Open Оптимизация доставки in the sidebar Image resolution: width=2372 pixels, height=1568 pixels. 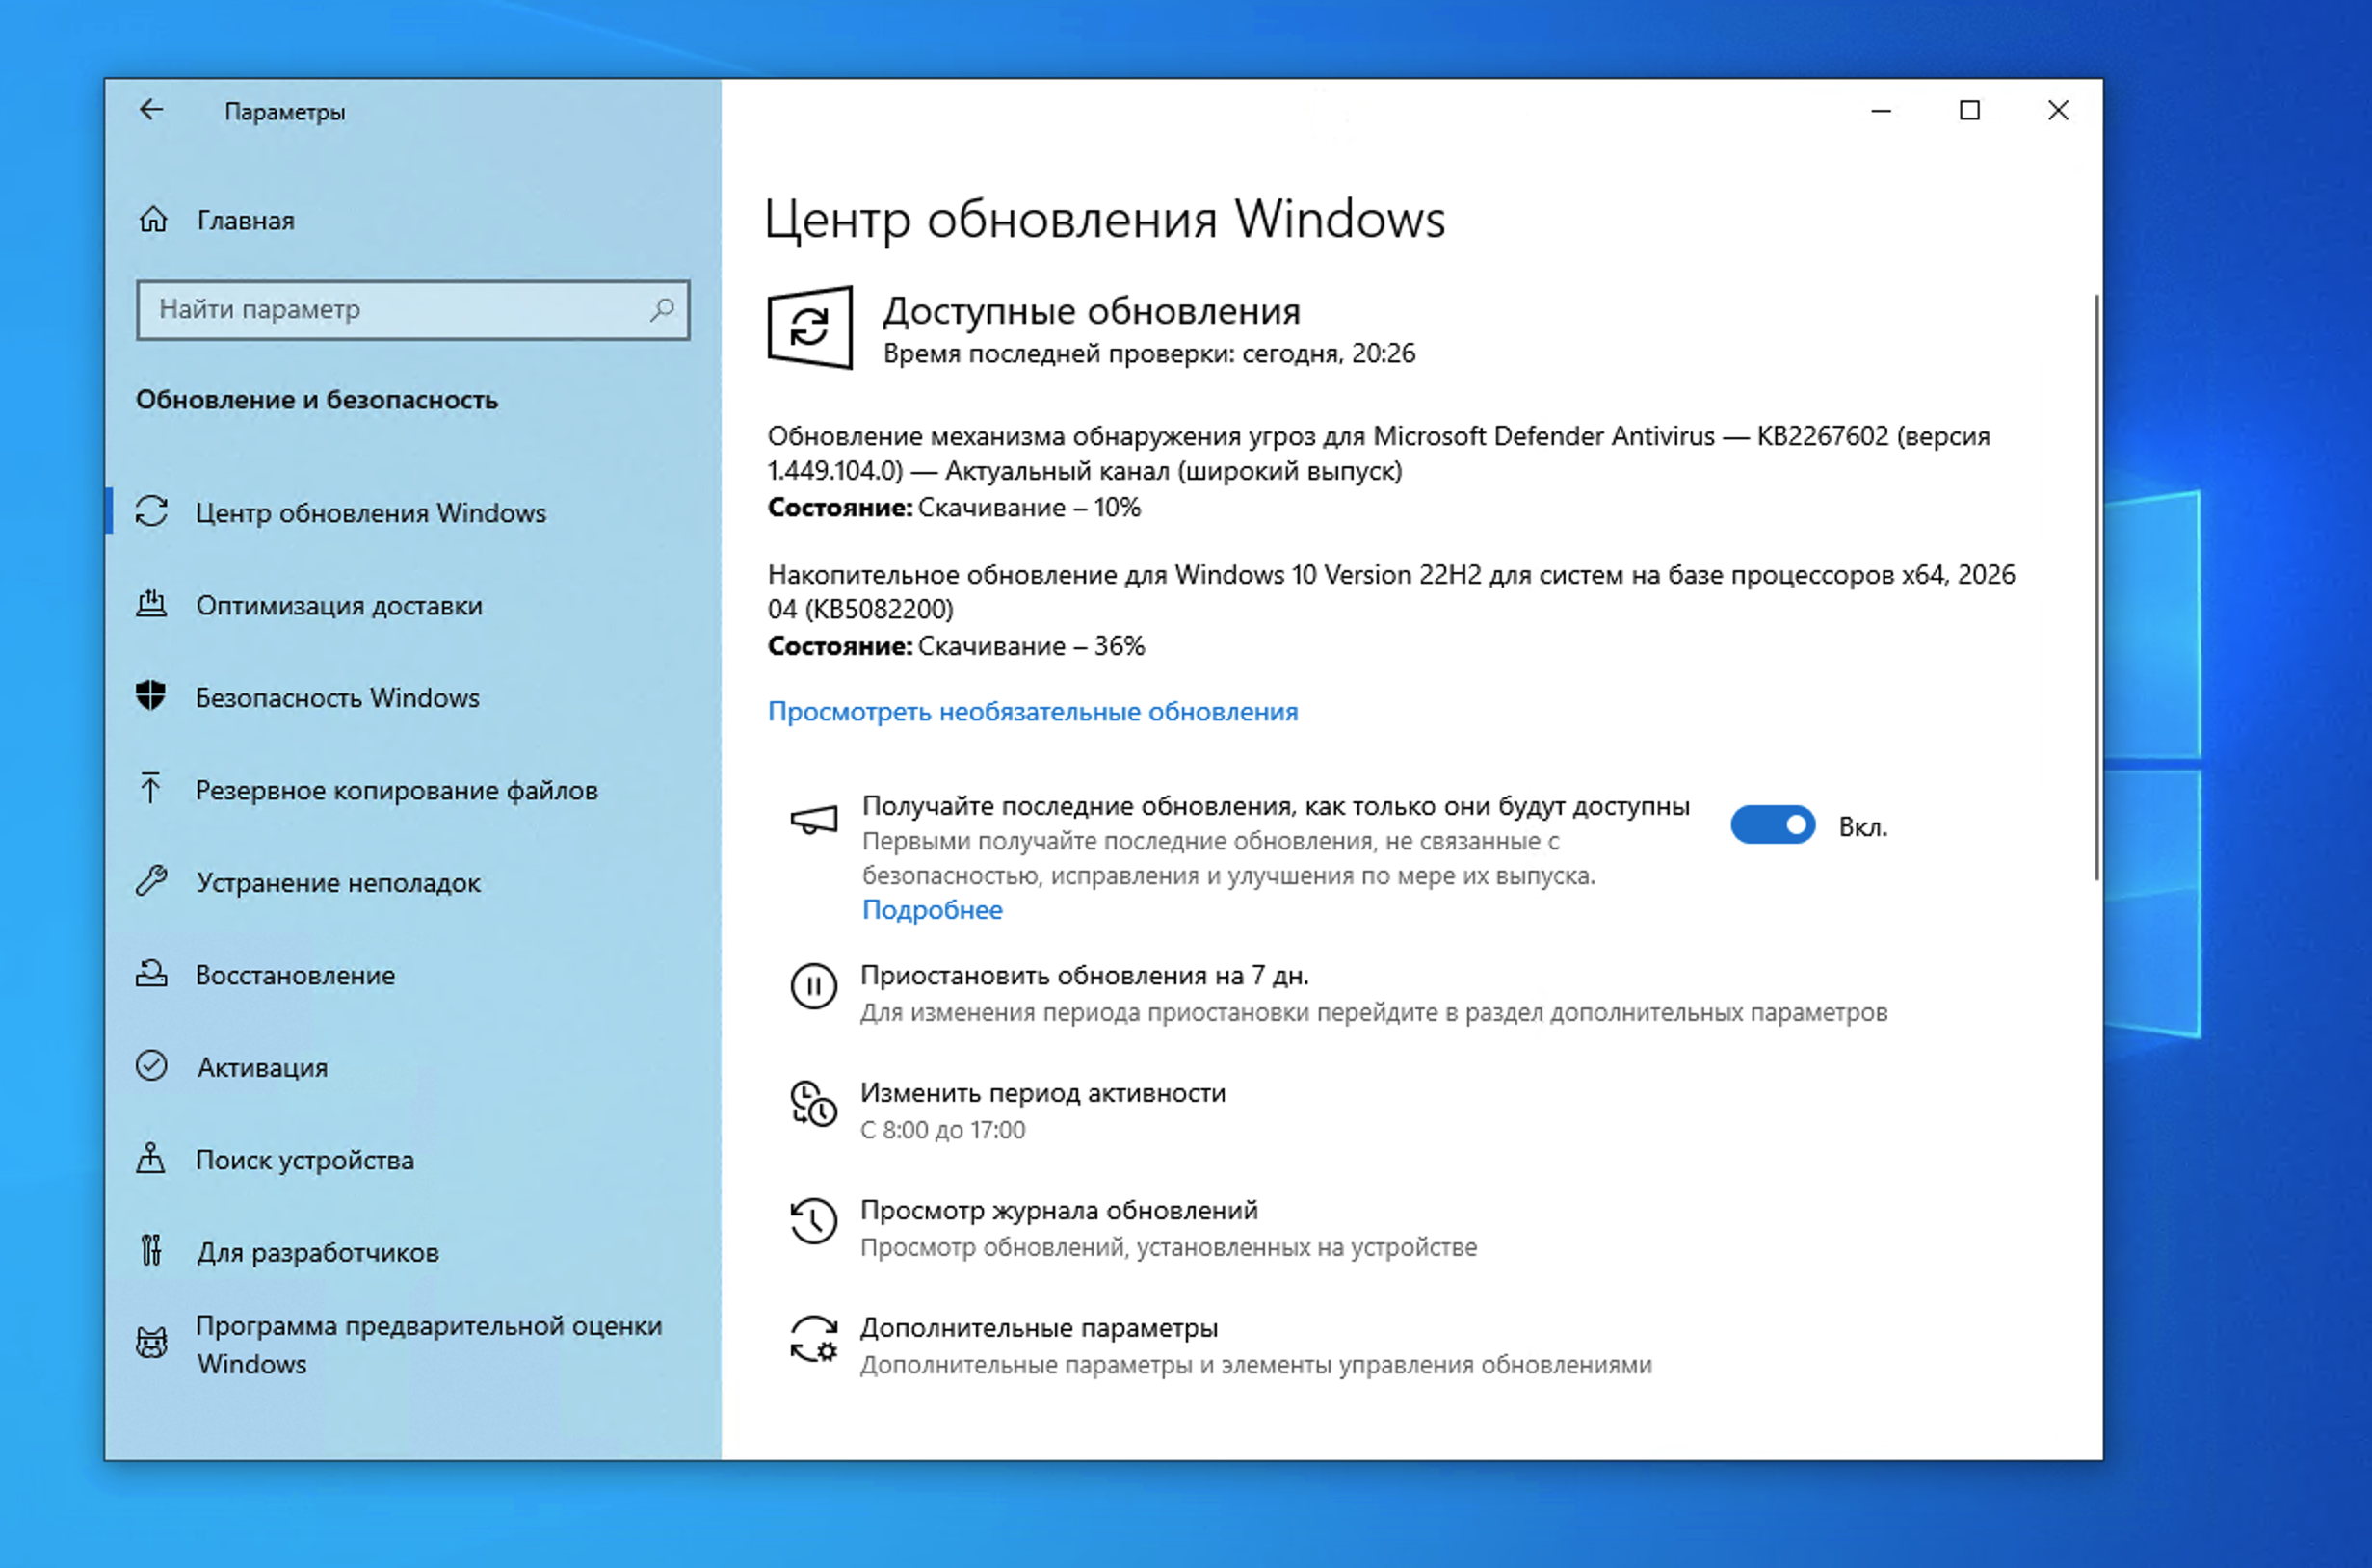[339, 605]
